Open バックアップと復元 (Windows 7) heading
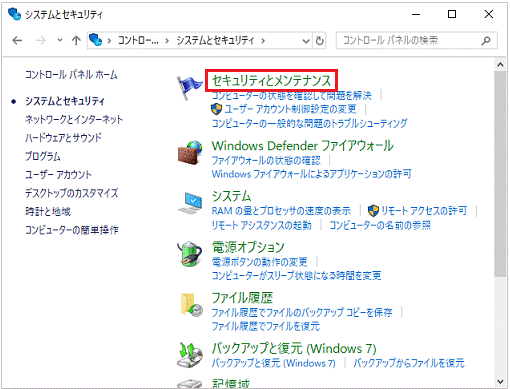The width and height of the screenshot is (510, 389). pyautogui.click(x=294, y=348)
